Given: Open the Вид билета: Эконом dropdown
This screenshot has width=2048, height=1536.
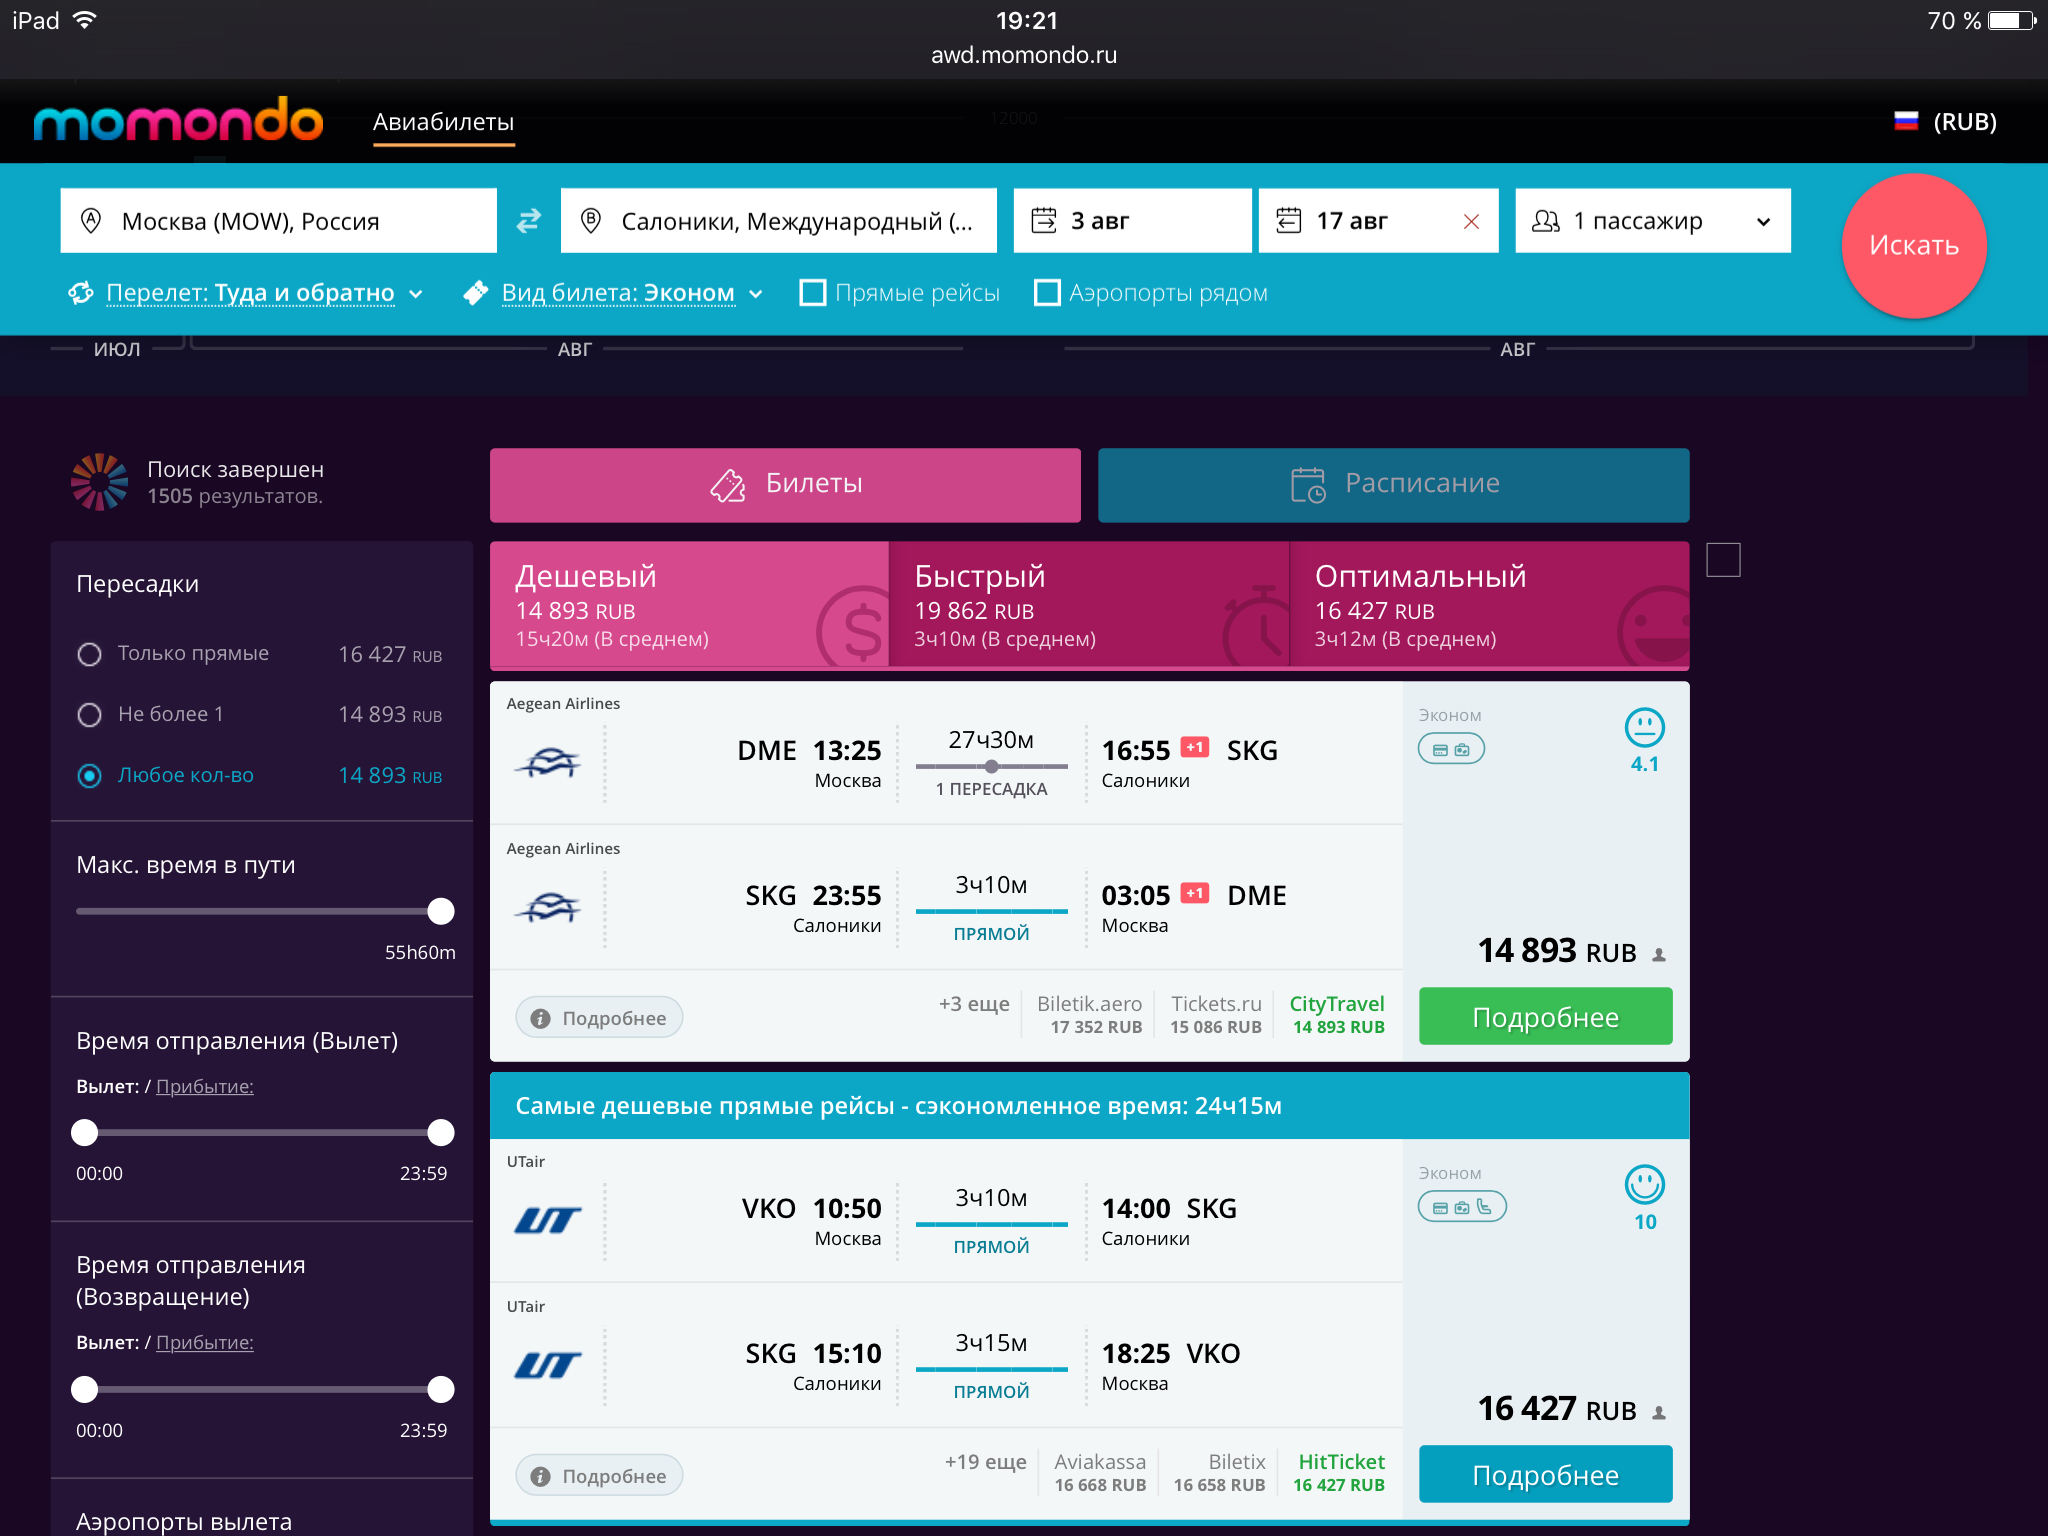Looking at the screenshot, I should coord(632,293).
